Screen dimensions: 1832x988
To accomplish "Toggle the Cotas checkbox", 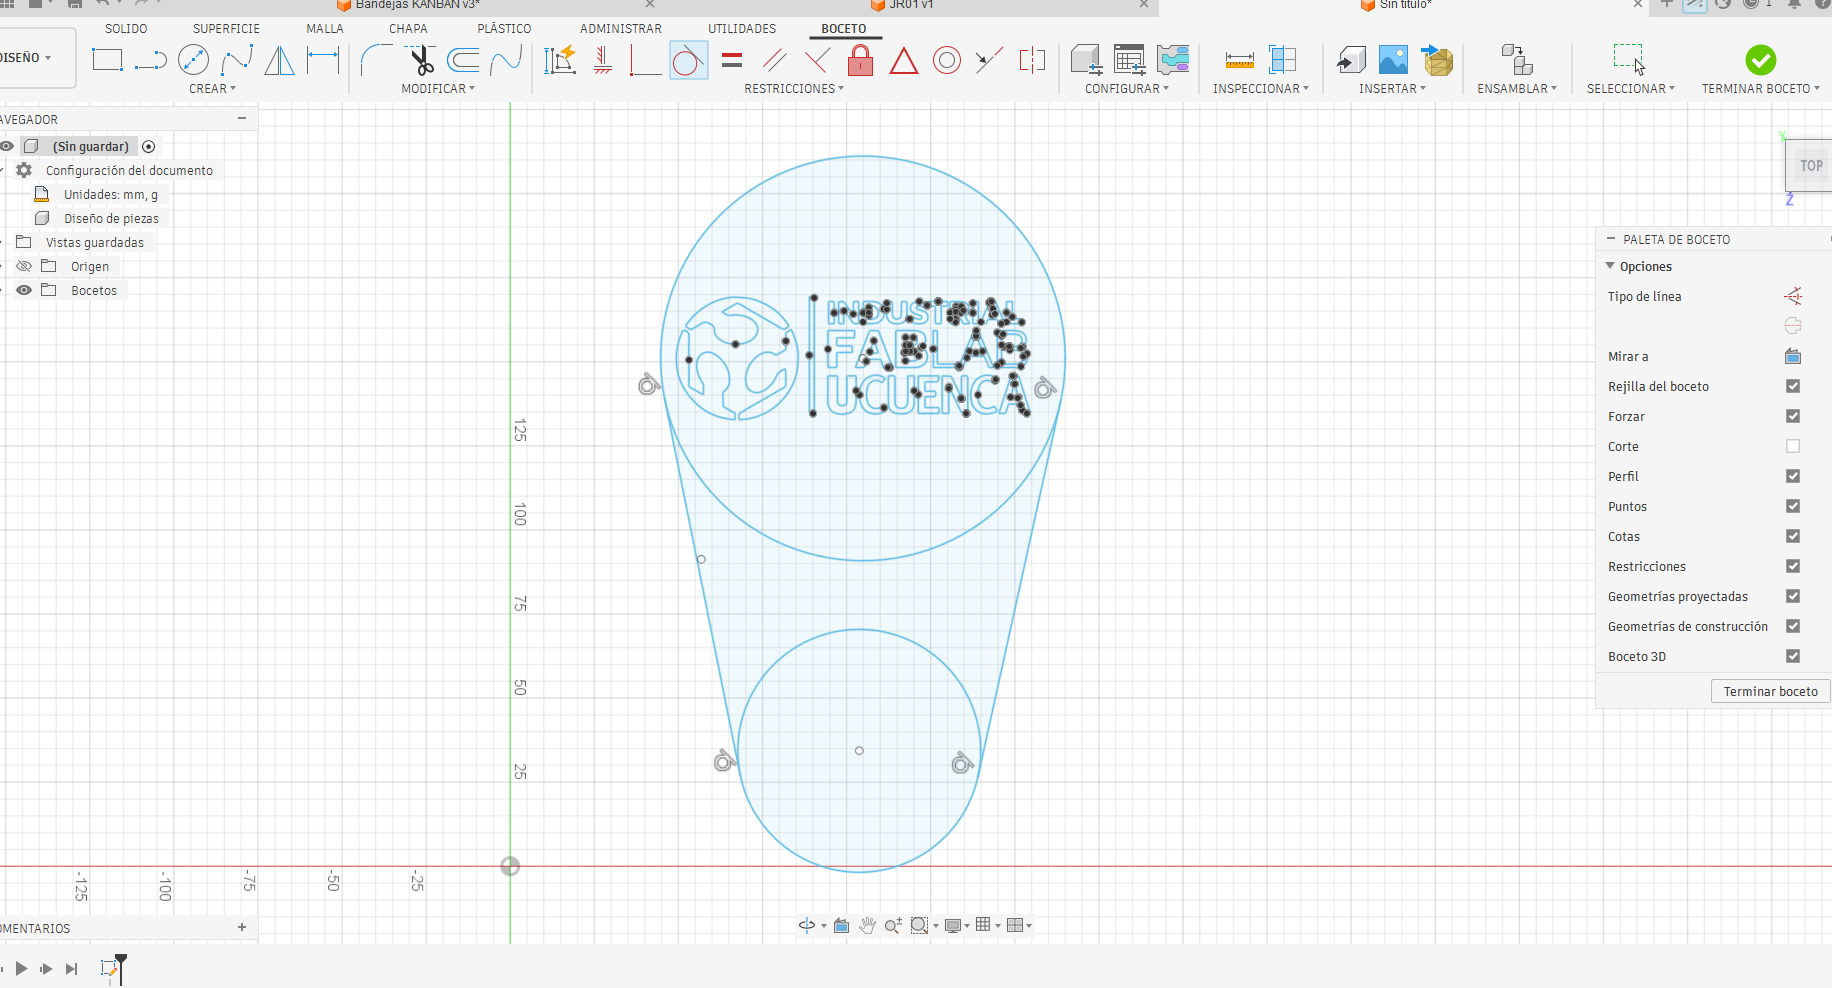I will pyautogui.click(x=1793, y=536).
